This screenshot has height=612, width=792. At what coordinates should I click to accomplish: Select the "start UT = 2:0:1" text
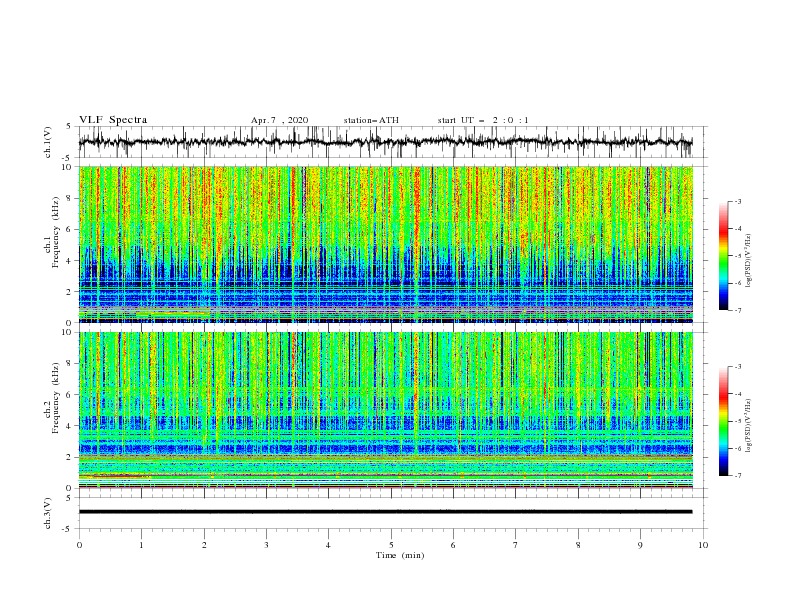pyautogui.click(x=483, y=120)
